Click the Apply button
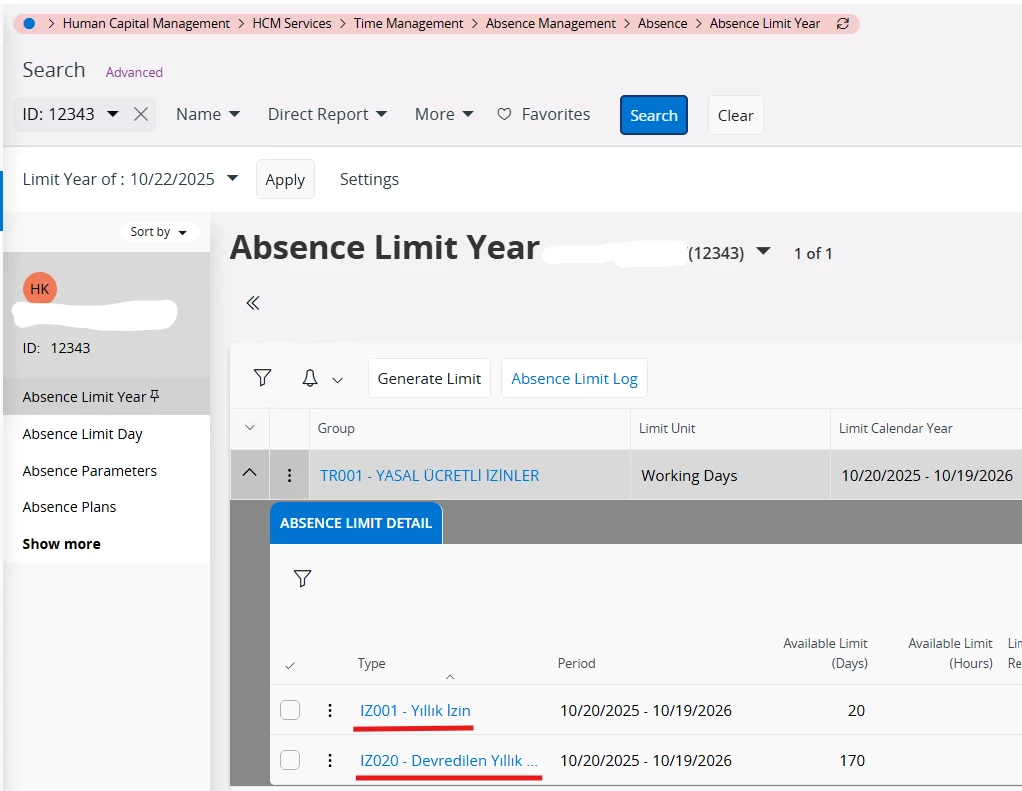The height and width of the screenshot is (791, 1022). 285,179
